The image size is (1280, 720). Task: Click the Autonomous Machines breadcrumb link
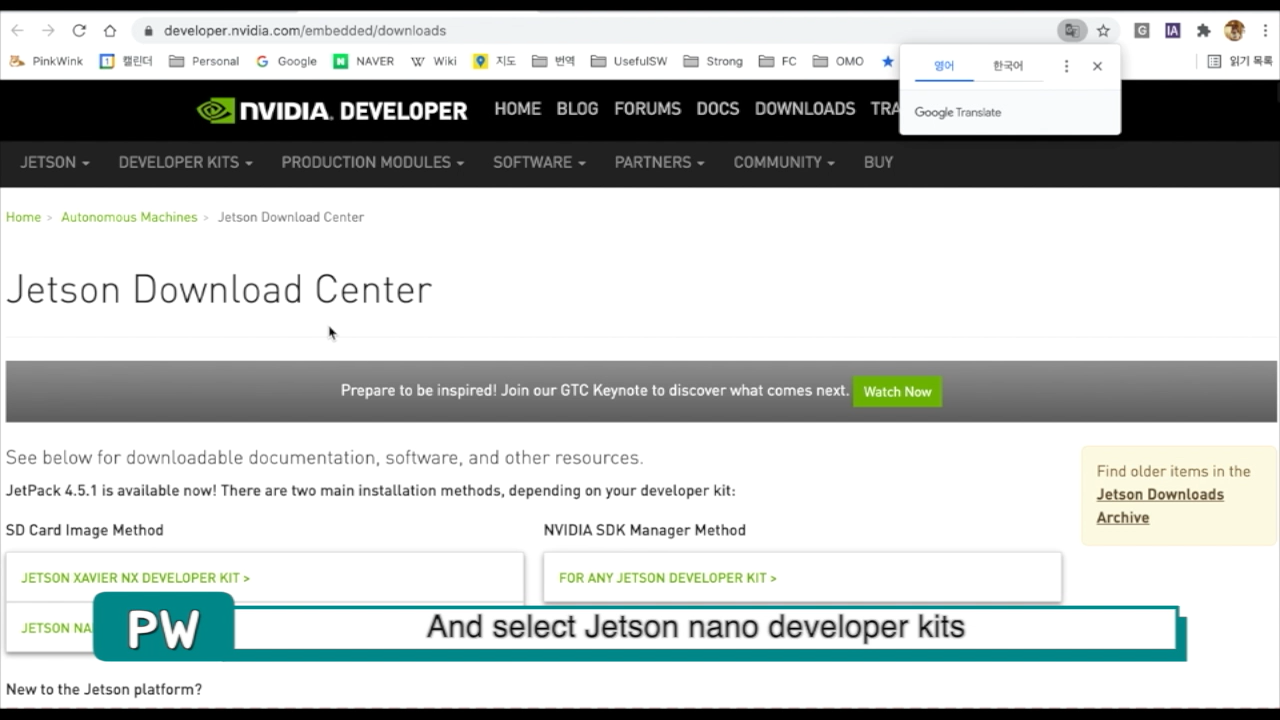click(x=129, y=217)
